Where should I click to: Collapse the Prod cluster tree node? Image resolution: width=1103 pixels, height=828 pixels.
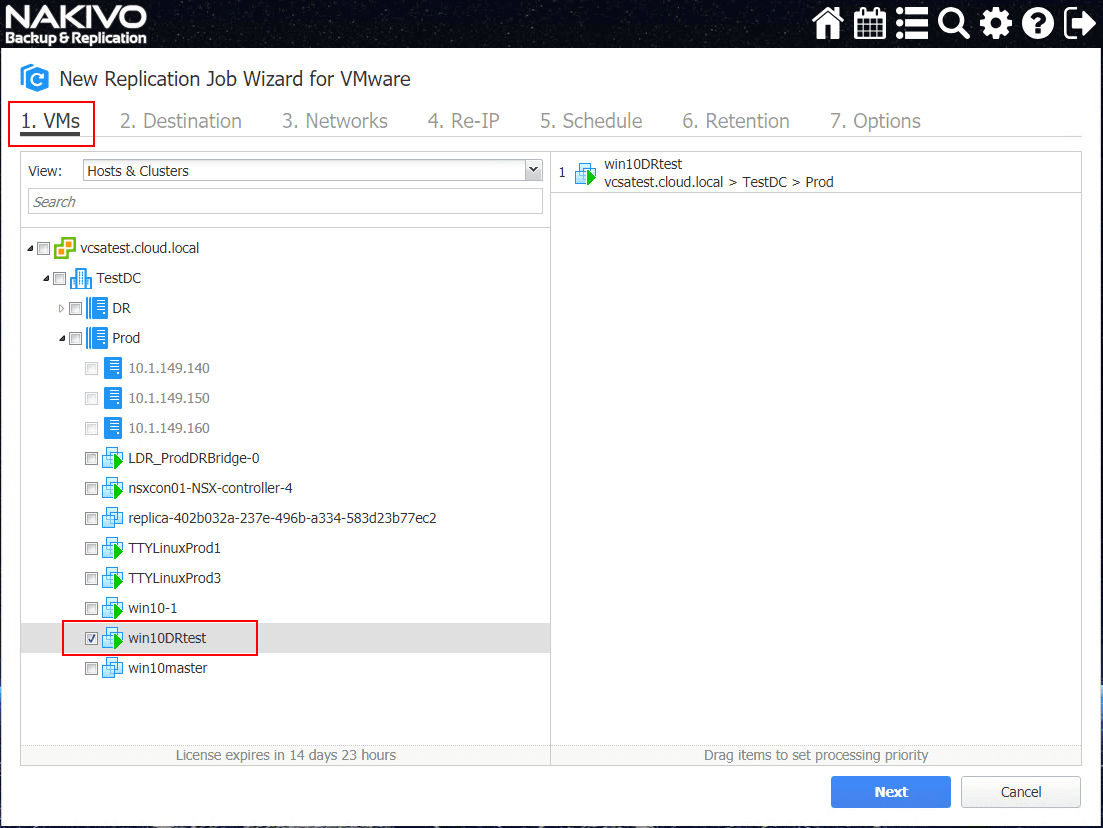pyautogui.click(x=61, y=338)
